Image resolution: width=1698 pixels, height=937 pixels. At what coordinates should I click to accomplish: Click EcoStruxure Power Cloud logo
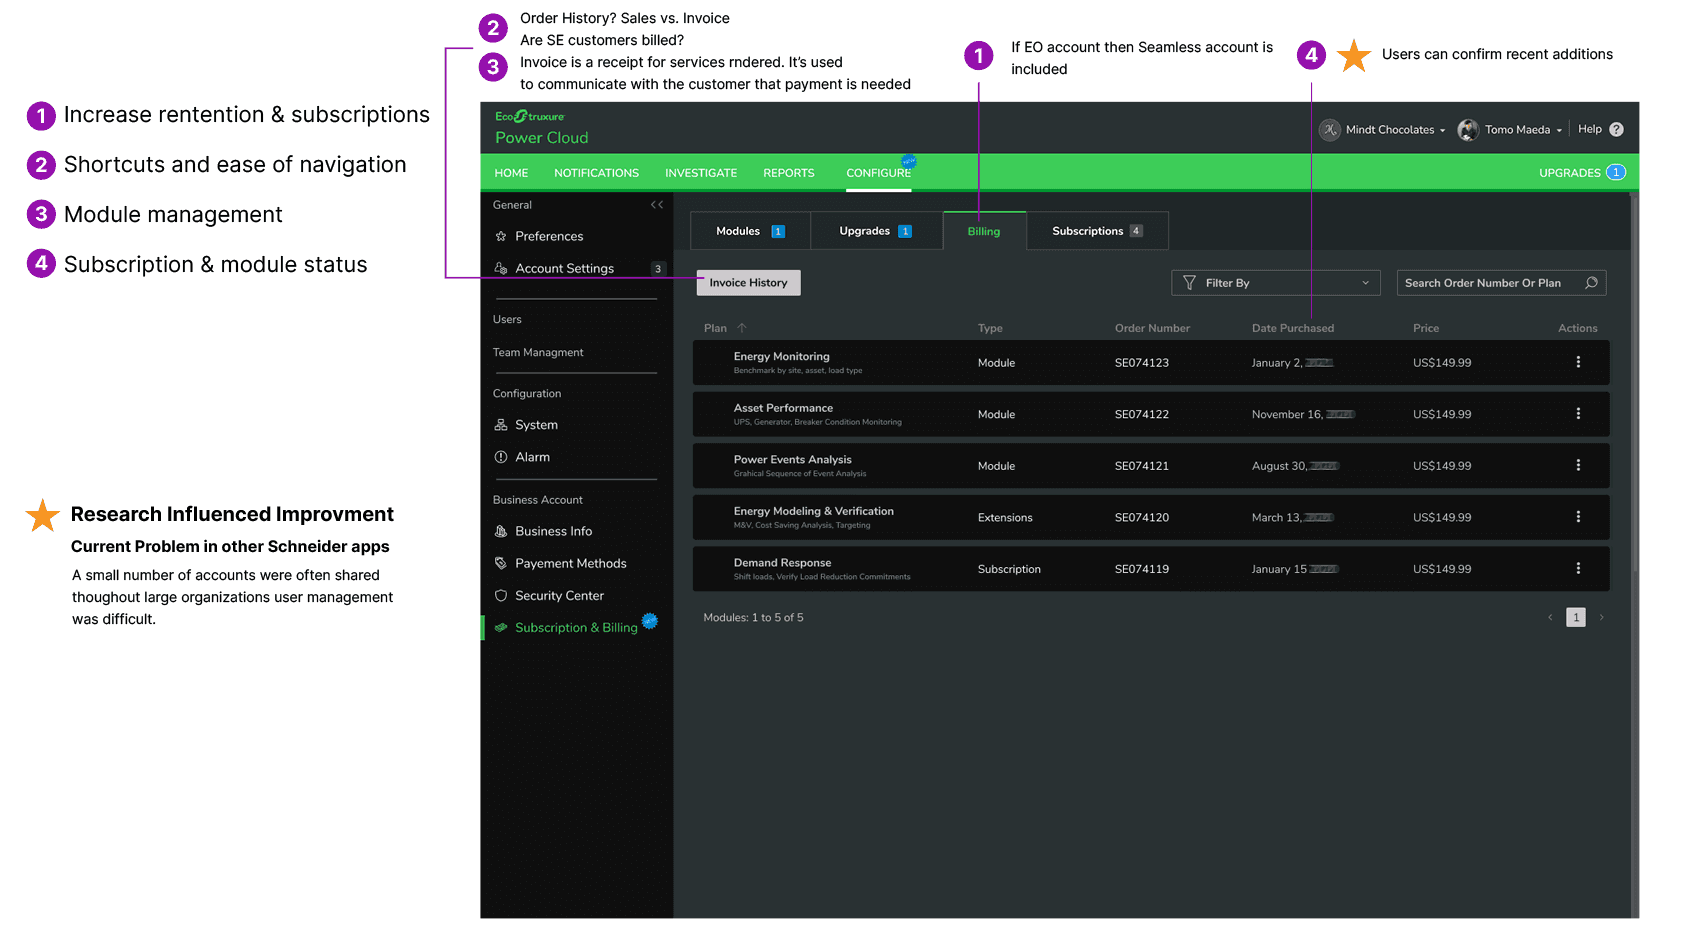541,128
